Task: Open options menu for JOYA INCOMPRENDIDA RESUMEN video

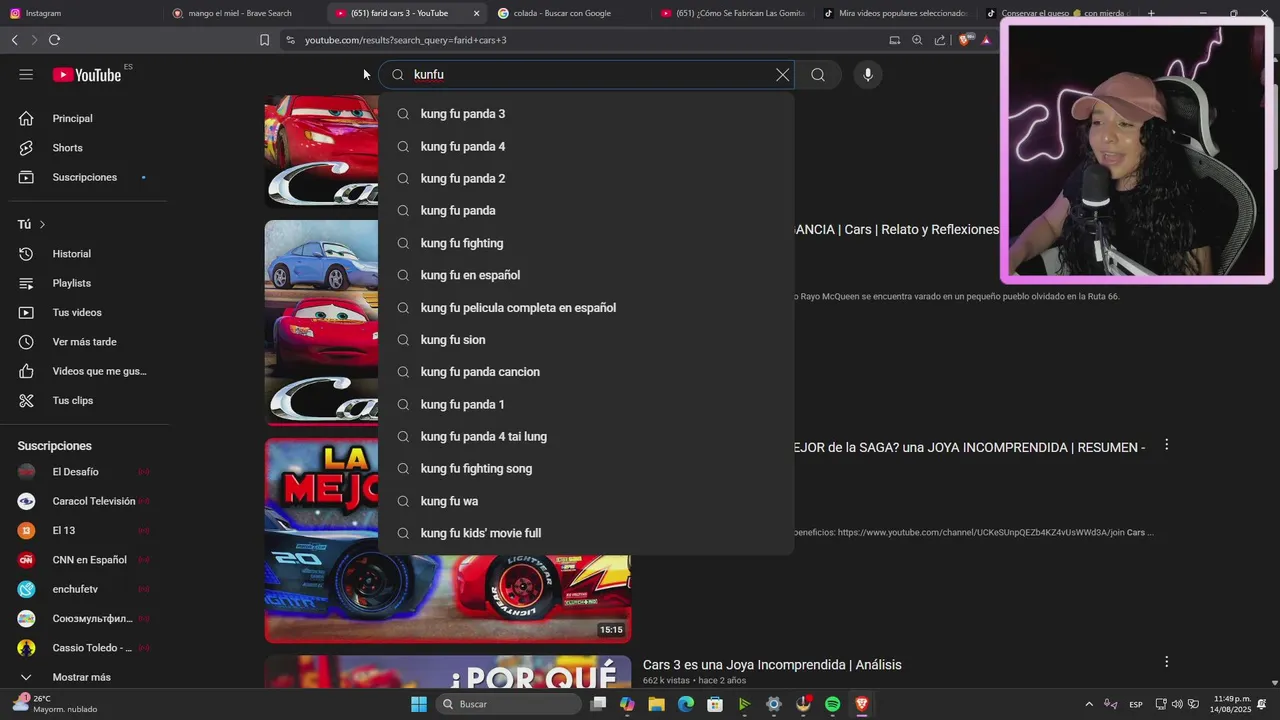Action: point(1166,445)
